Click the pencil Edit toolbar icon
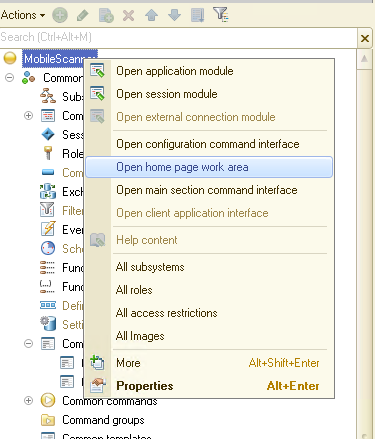This screenshot has height=439, width=375. tap(83, 15)
